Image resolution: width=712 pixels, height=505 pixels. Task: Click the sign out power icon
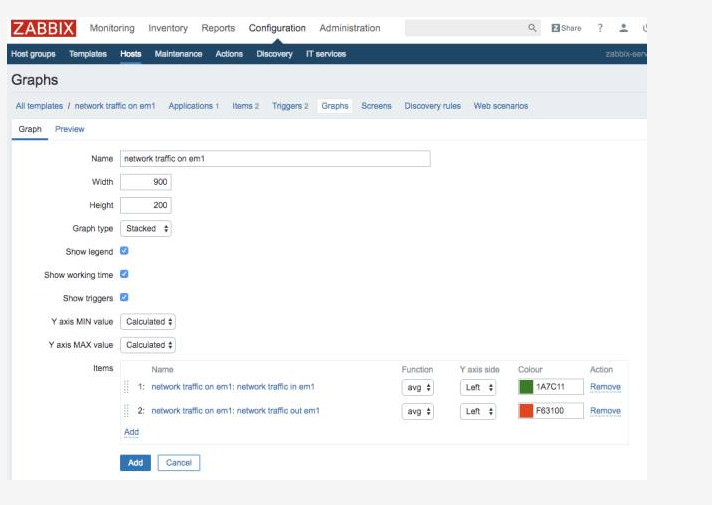click(644, 28)
